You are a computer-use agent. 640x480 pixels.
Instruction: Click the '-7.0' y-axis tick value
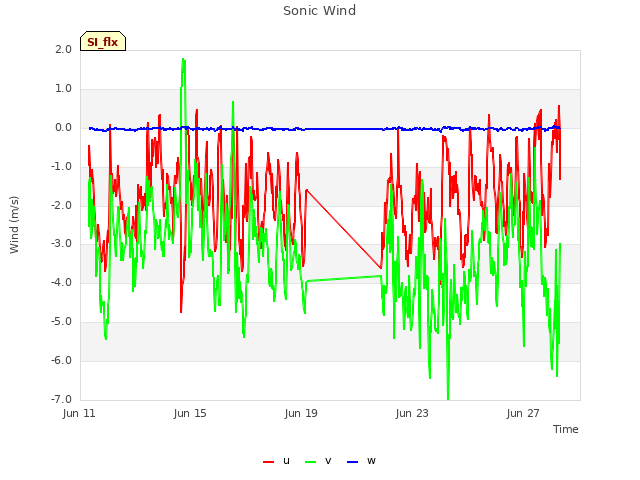tap(61, 399)
